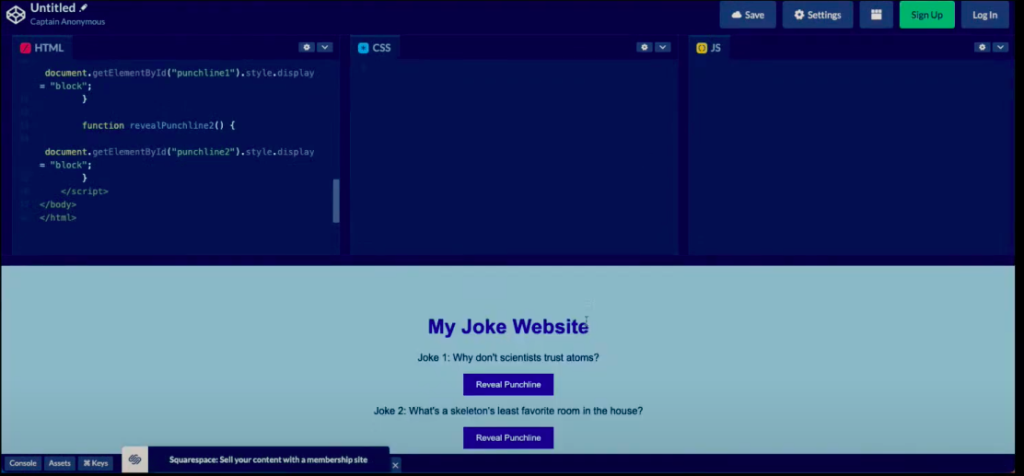Click the closing </body> tag line
Viewport: 1024px width, 476px height.
click(57, 204)
